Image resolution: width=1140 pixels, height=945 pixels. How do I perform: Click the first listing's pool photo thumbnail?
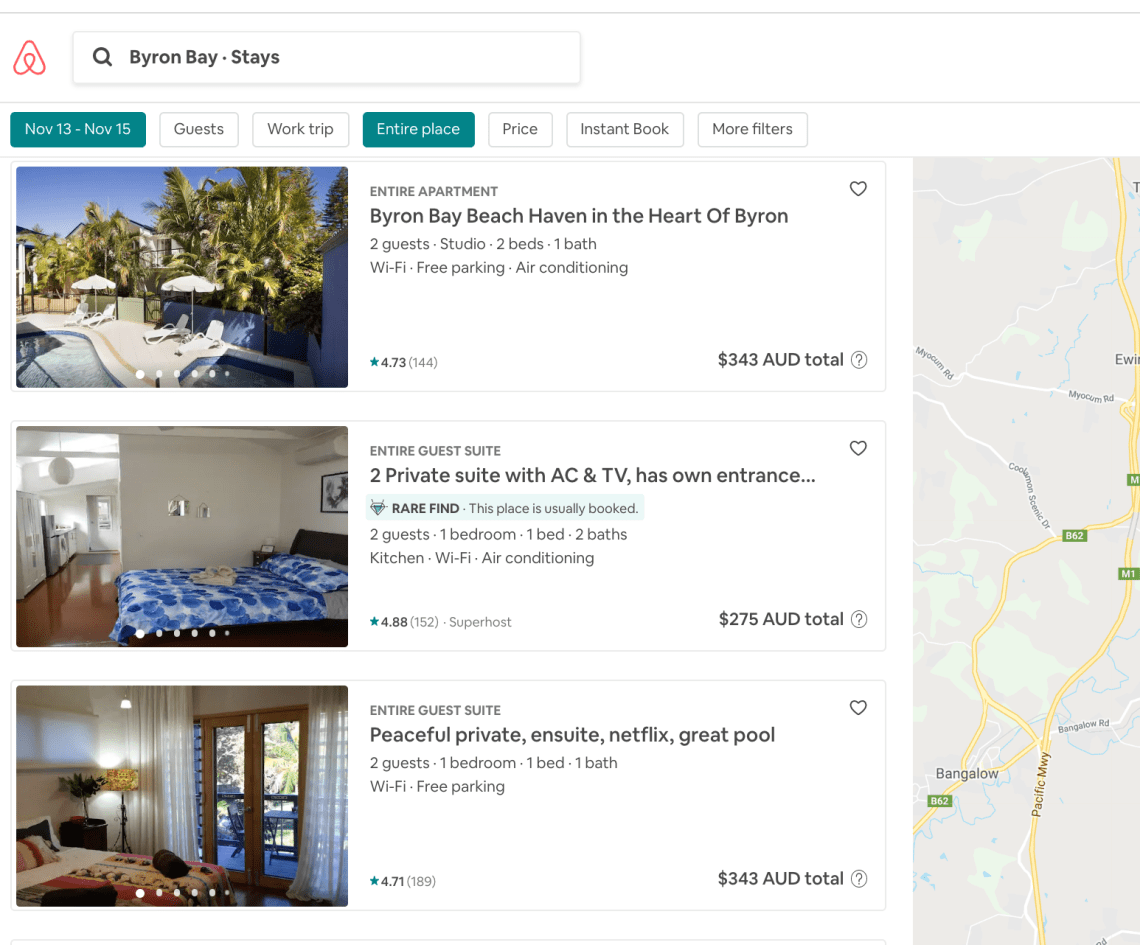(x=181, y=277)
